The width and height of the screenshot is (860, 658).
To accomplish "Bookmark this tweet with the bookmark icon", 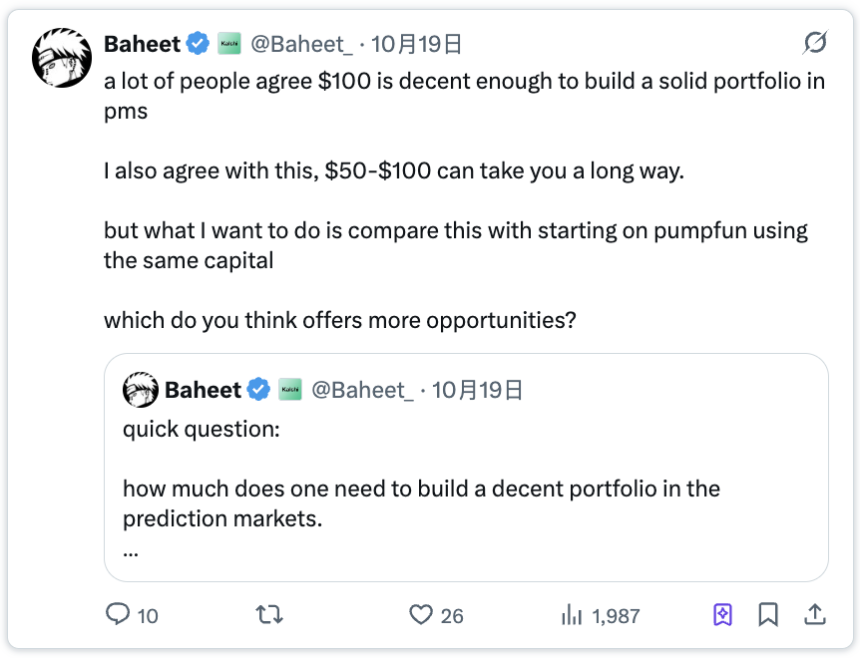I will click(768, 614).
